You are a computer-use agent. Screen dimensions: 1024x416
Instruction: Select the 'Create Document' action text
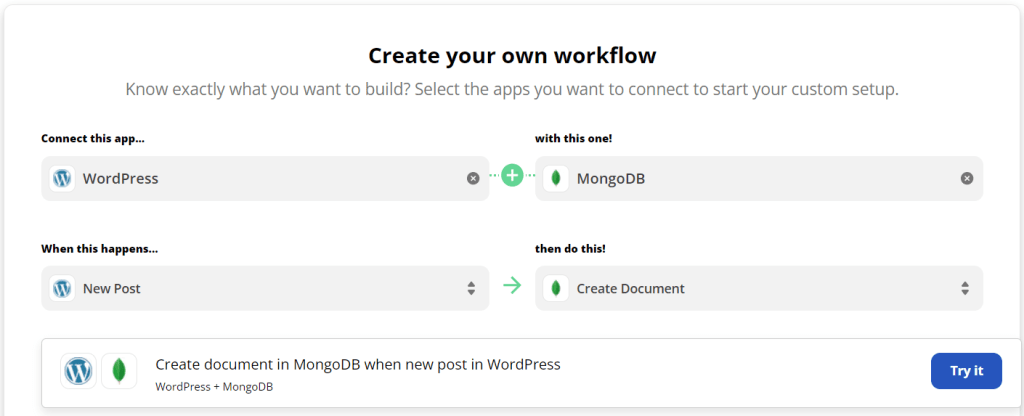[x=631, y=288]
